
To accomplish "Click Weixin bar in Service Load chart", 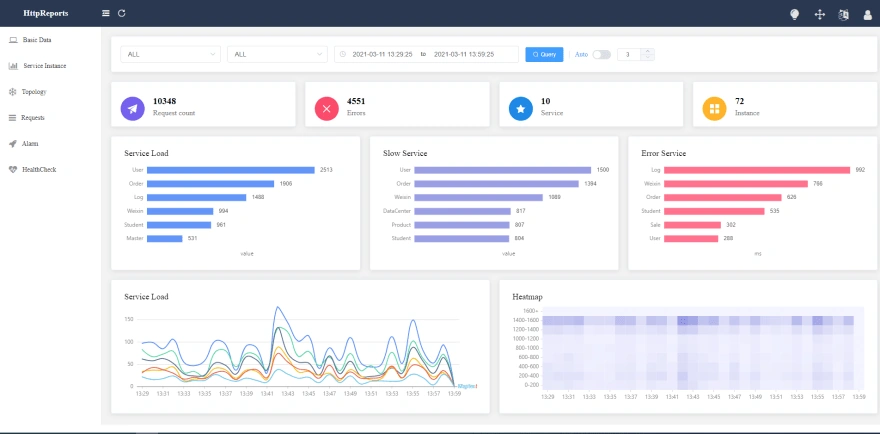I will click(x=180, y=211).
